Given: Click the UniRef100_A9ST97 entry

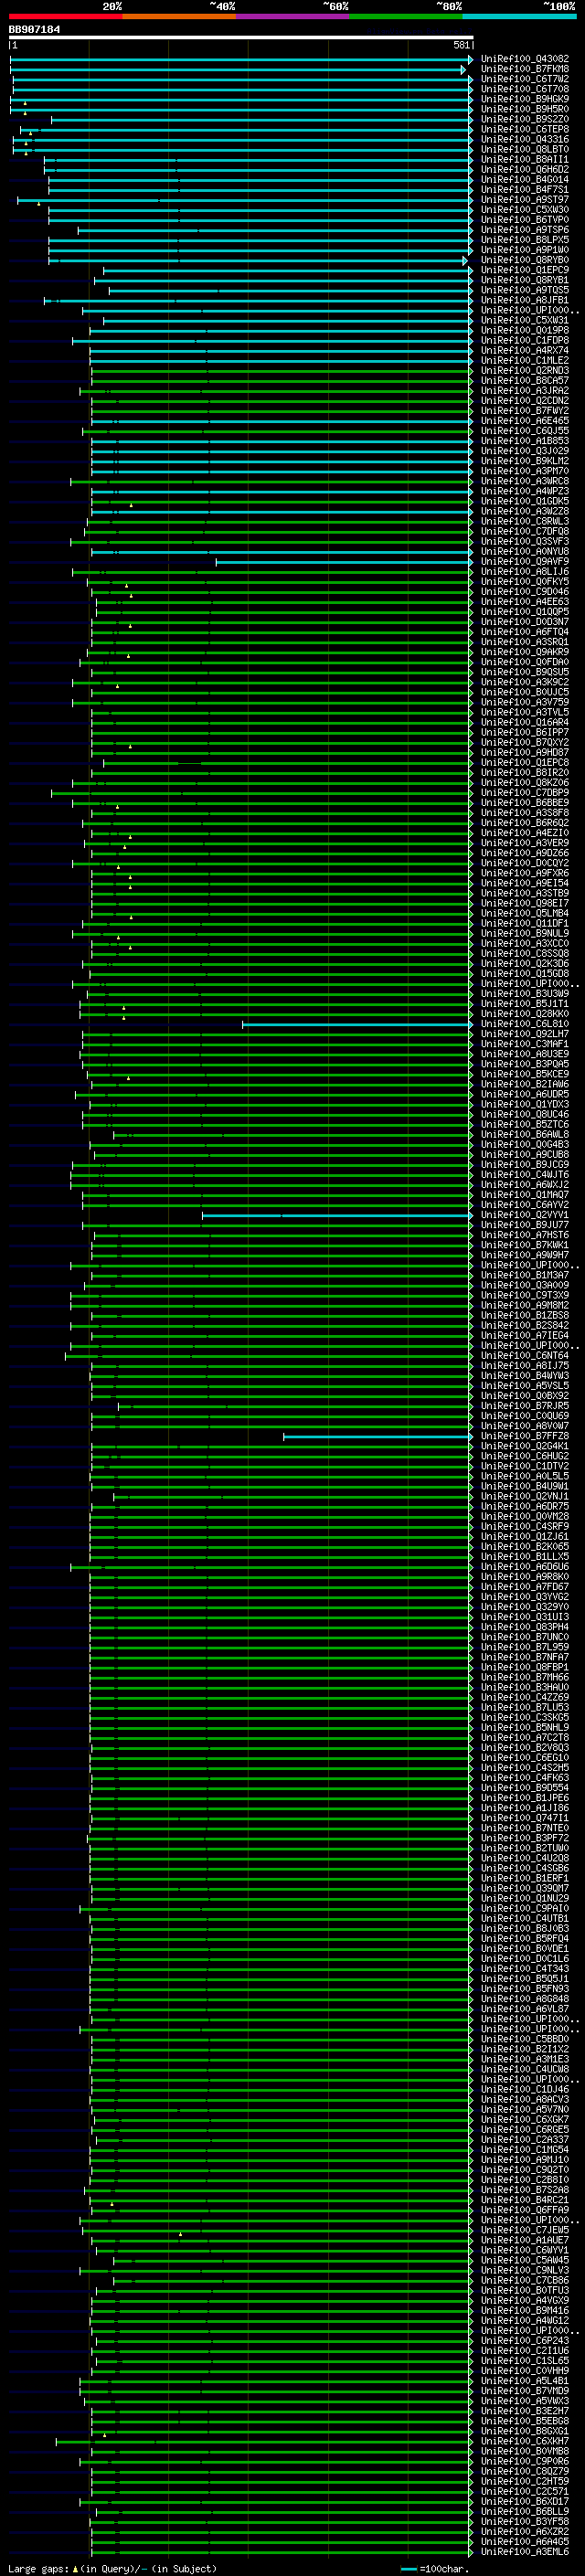Looking at the screenshot, I should click(x=525, y=200).
